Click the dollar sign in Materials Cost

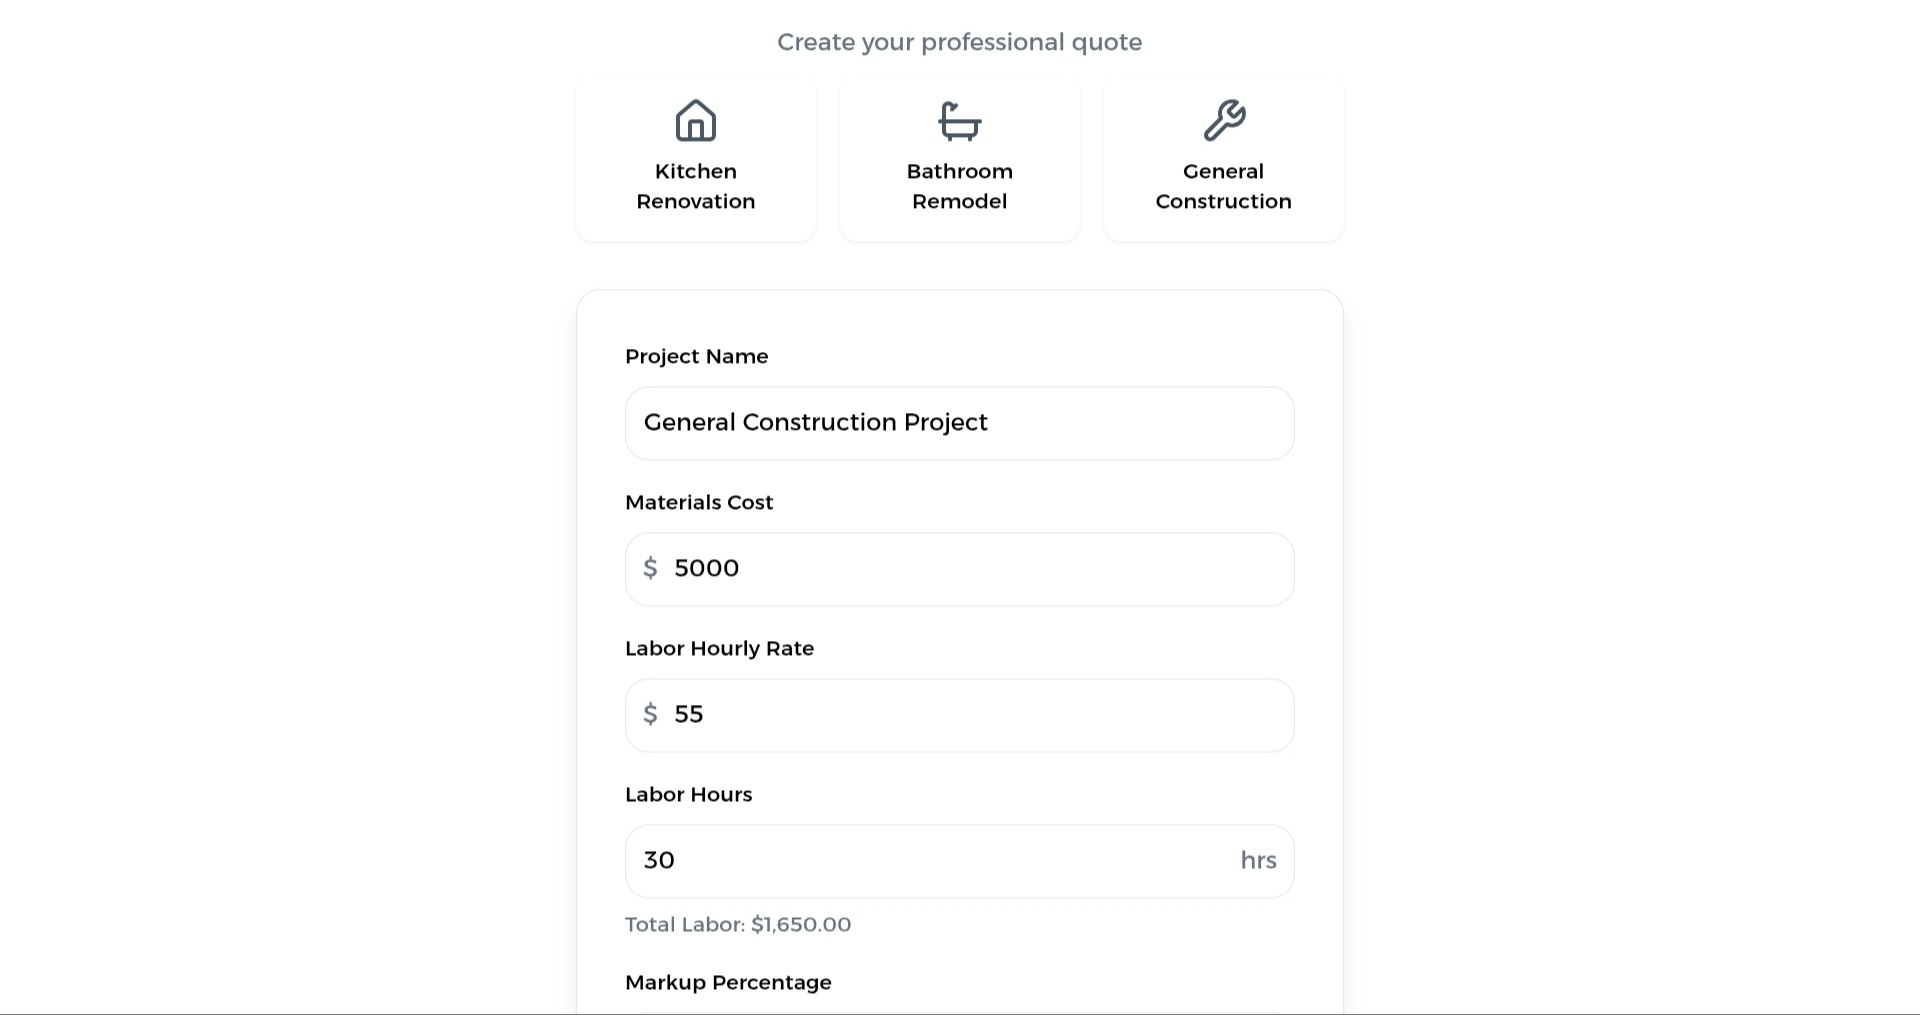pos(650,568)
